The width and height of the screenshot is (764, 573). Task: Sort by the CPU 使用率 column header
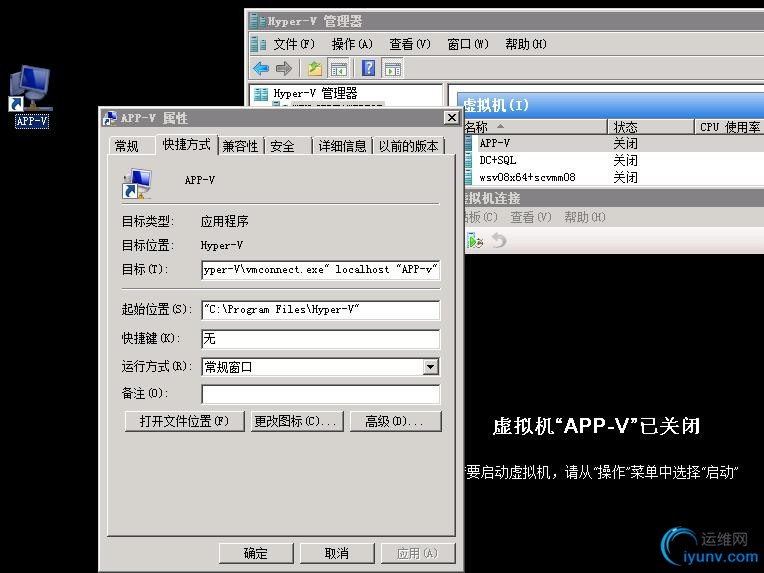(x=729, y=127)
